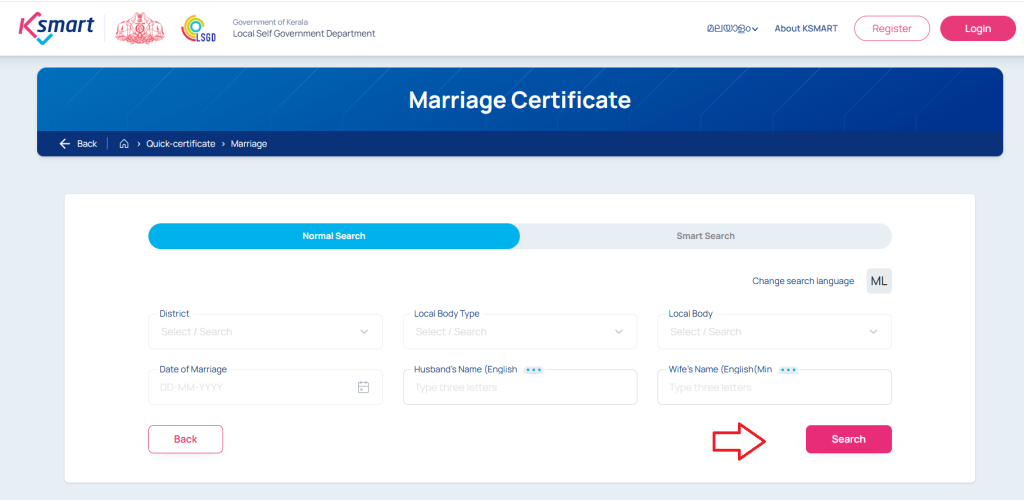Expand the Local Body Type dropdown
Screen dimensions: 1024x500
coord(520,332)
